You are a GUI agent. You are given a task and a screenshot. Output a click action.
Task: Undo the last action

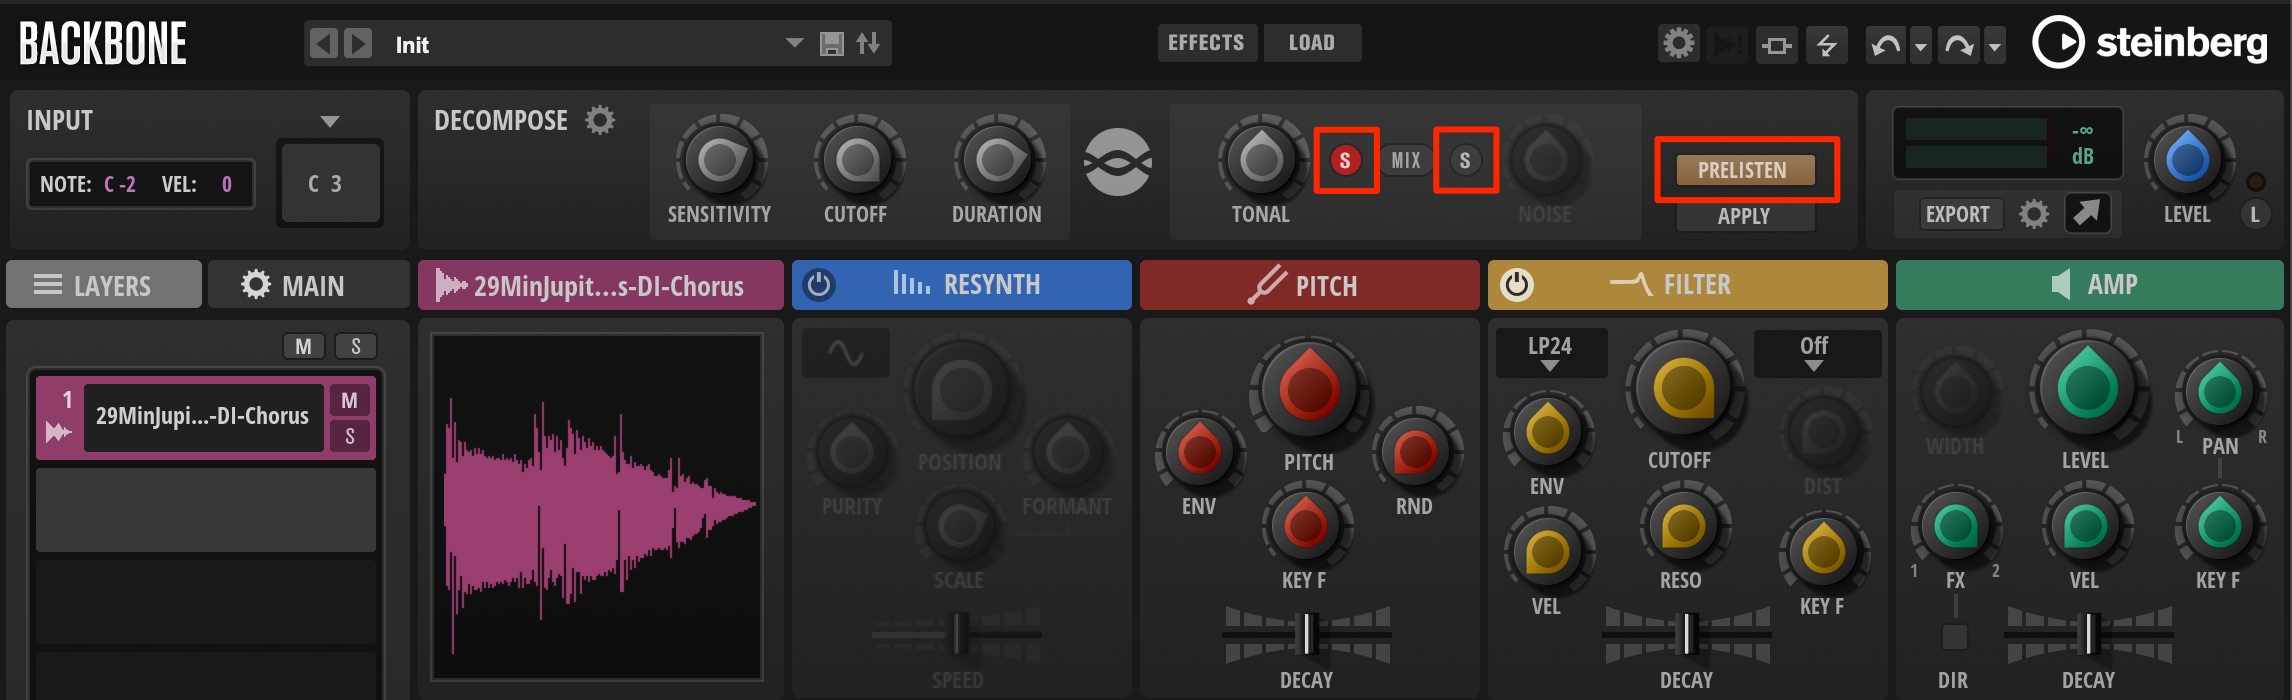(x=1886, y=45)
